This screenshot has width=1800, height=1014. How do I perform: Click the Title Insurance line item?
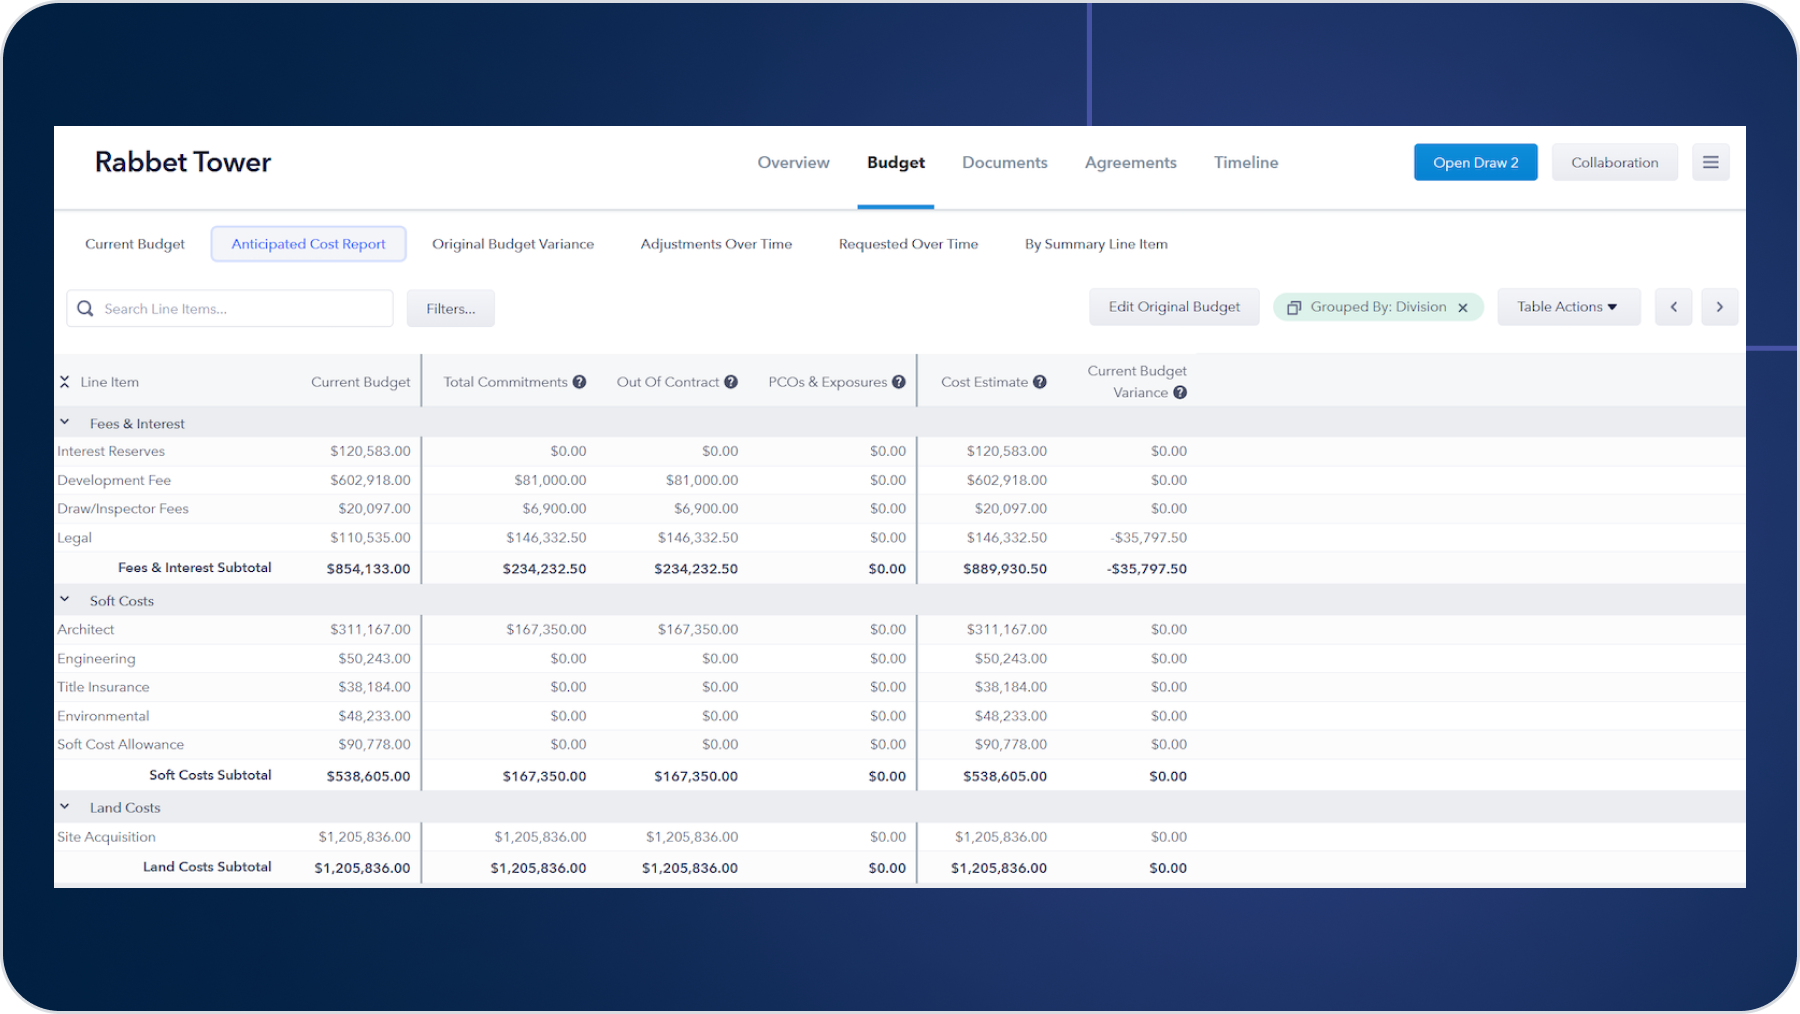(103, 687)
